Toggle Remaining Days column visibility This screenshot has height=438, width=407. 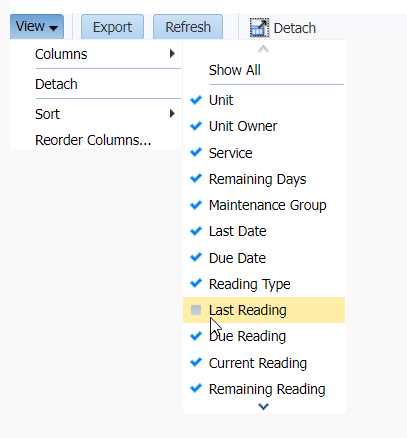[264, 179]
